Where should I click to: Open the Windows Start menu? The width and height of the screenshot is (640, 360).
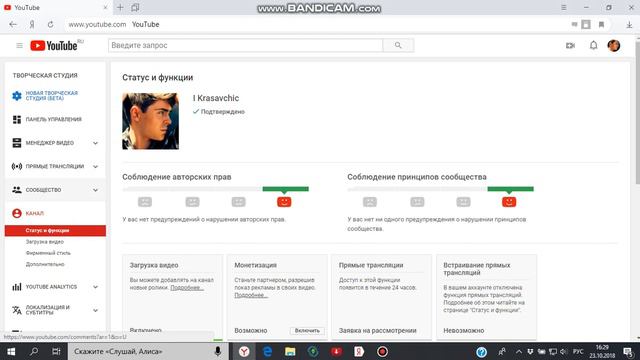[x=11, y=351]
